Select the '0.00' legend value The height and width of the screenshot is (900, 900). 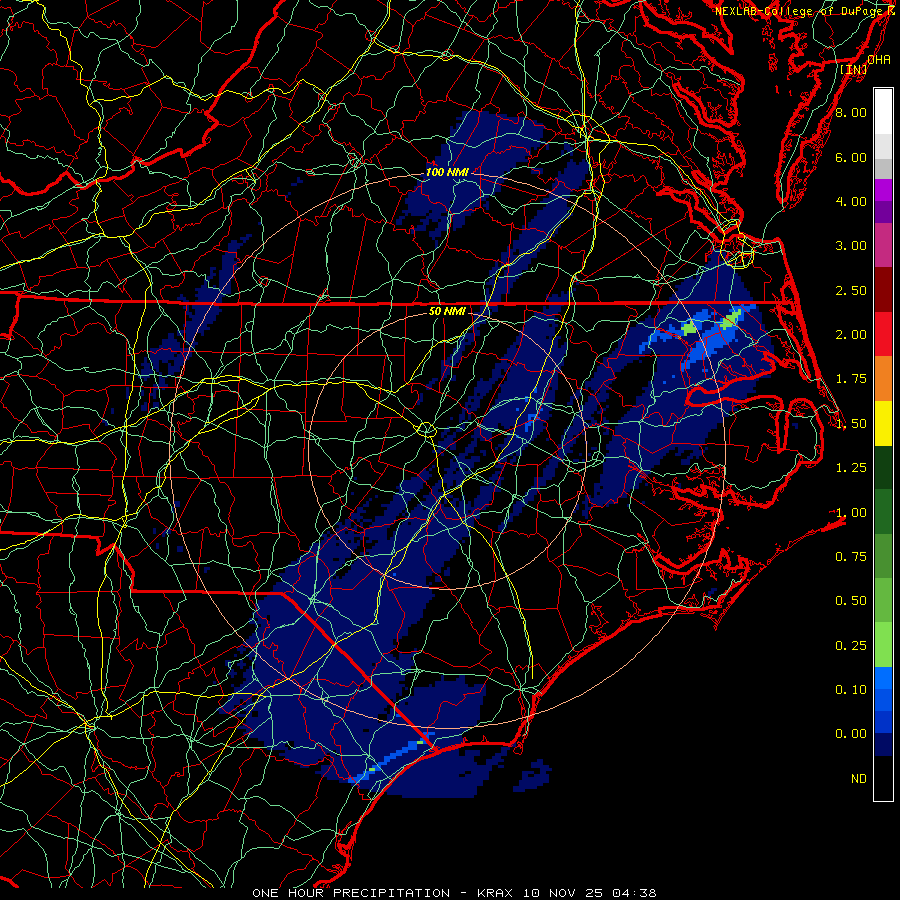tap(851, 734)
